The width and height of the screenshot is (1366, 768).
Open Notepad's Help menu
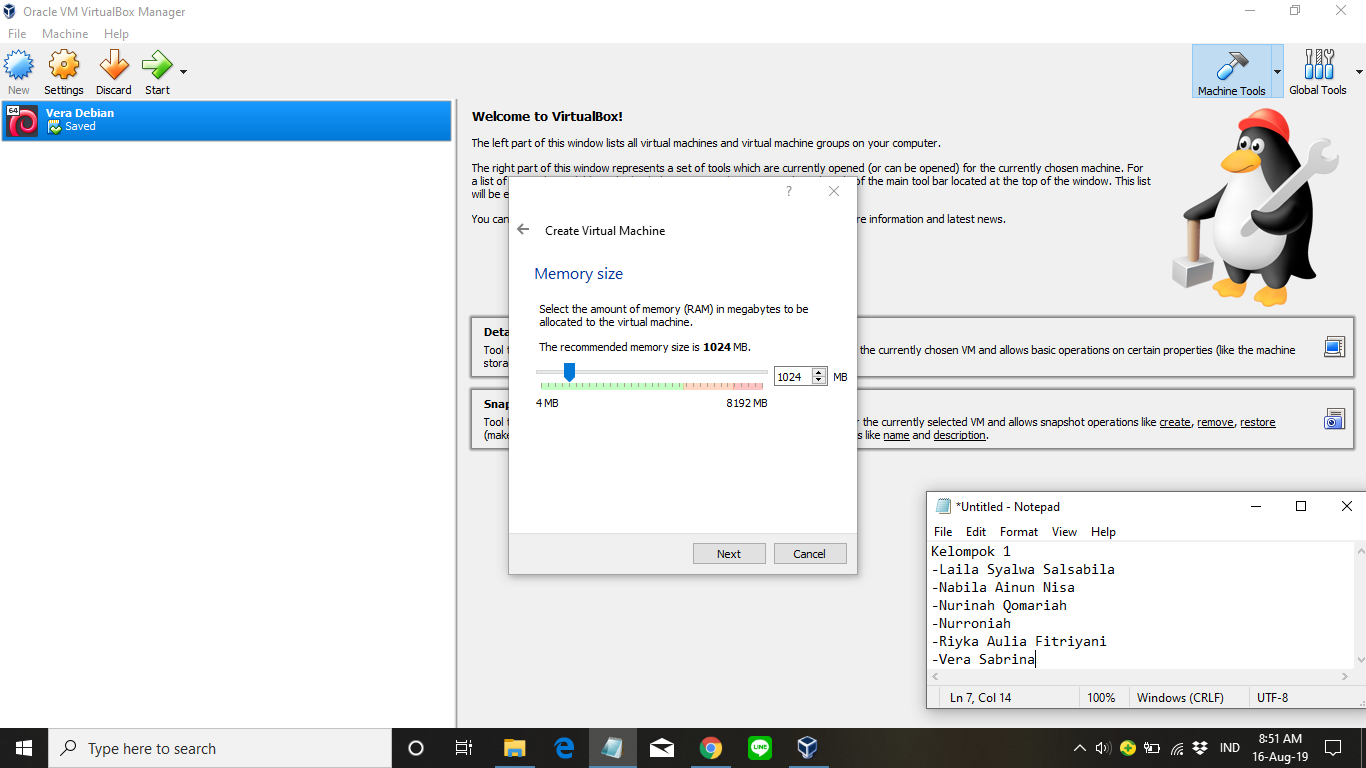point(1103,532)
